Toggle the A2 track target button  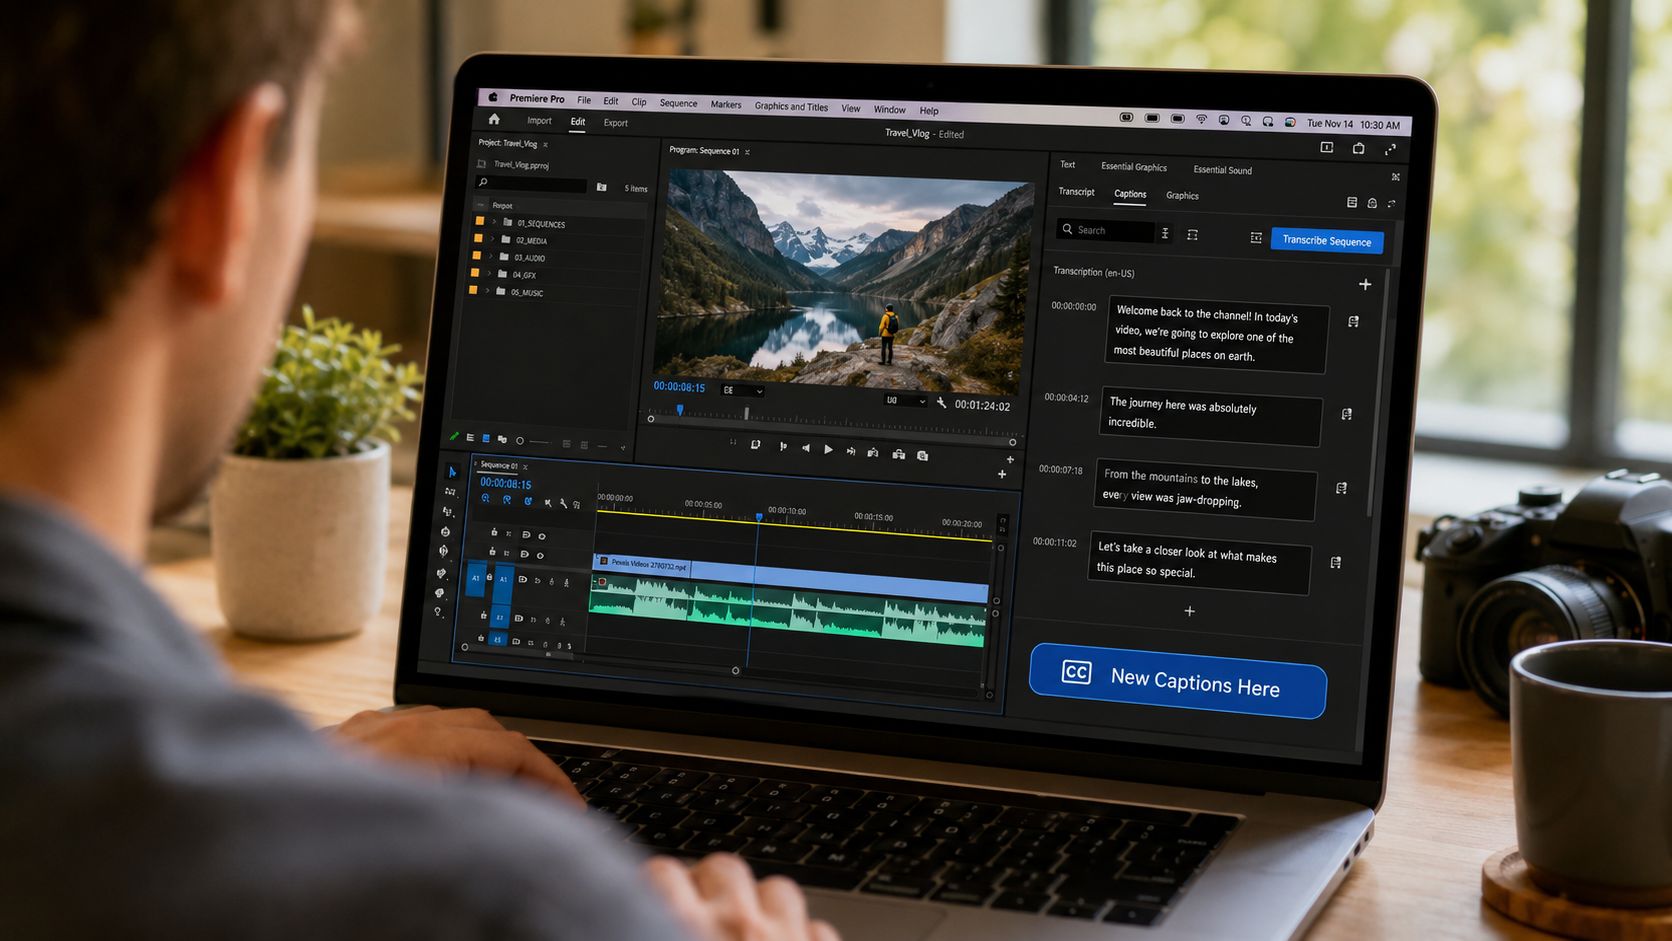[x=500, y=618]
